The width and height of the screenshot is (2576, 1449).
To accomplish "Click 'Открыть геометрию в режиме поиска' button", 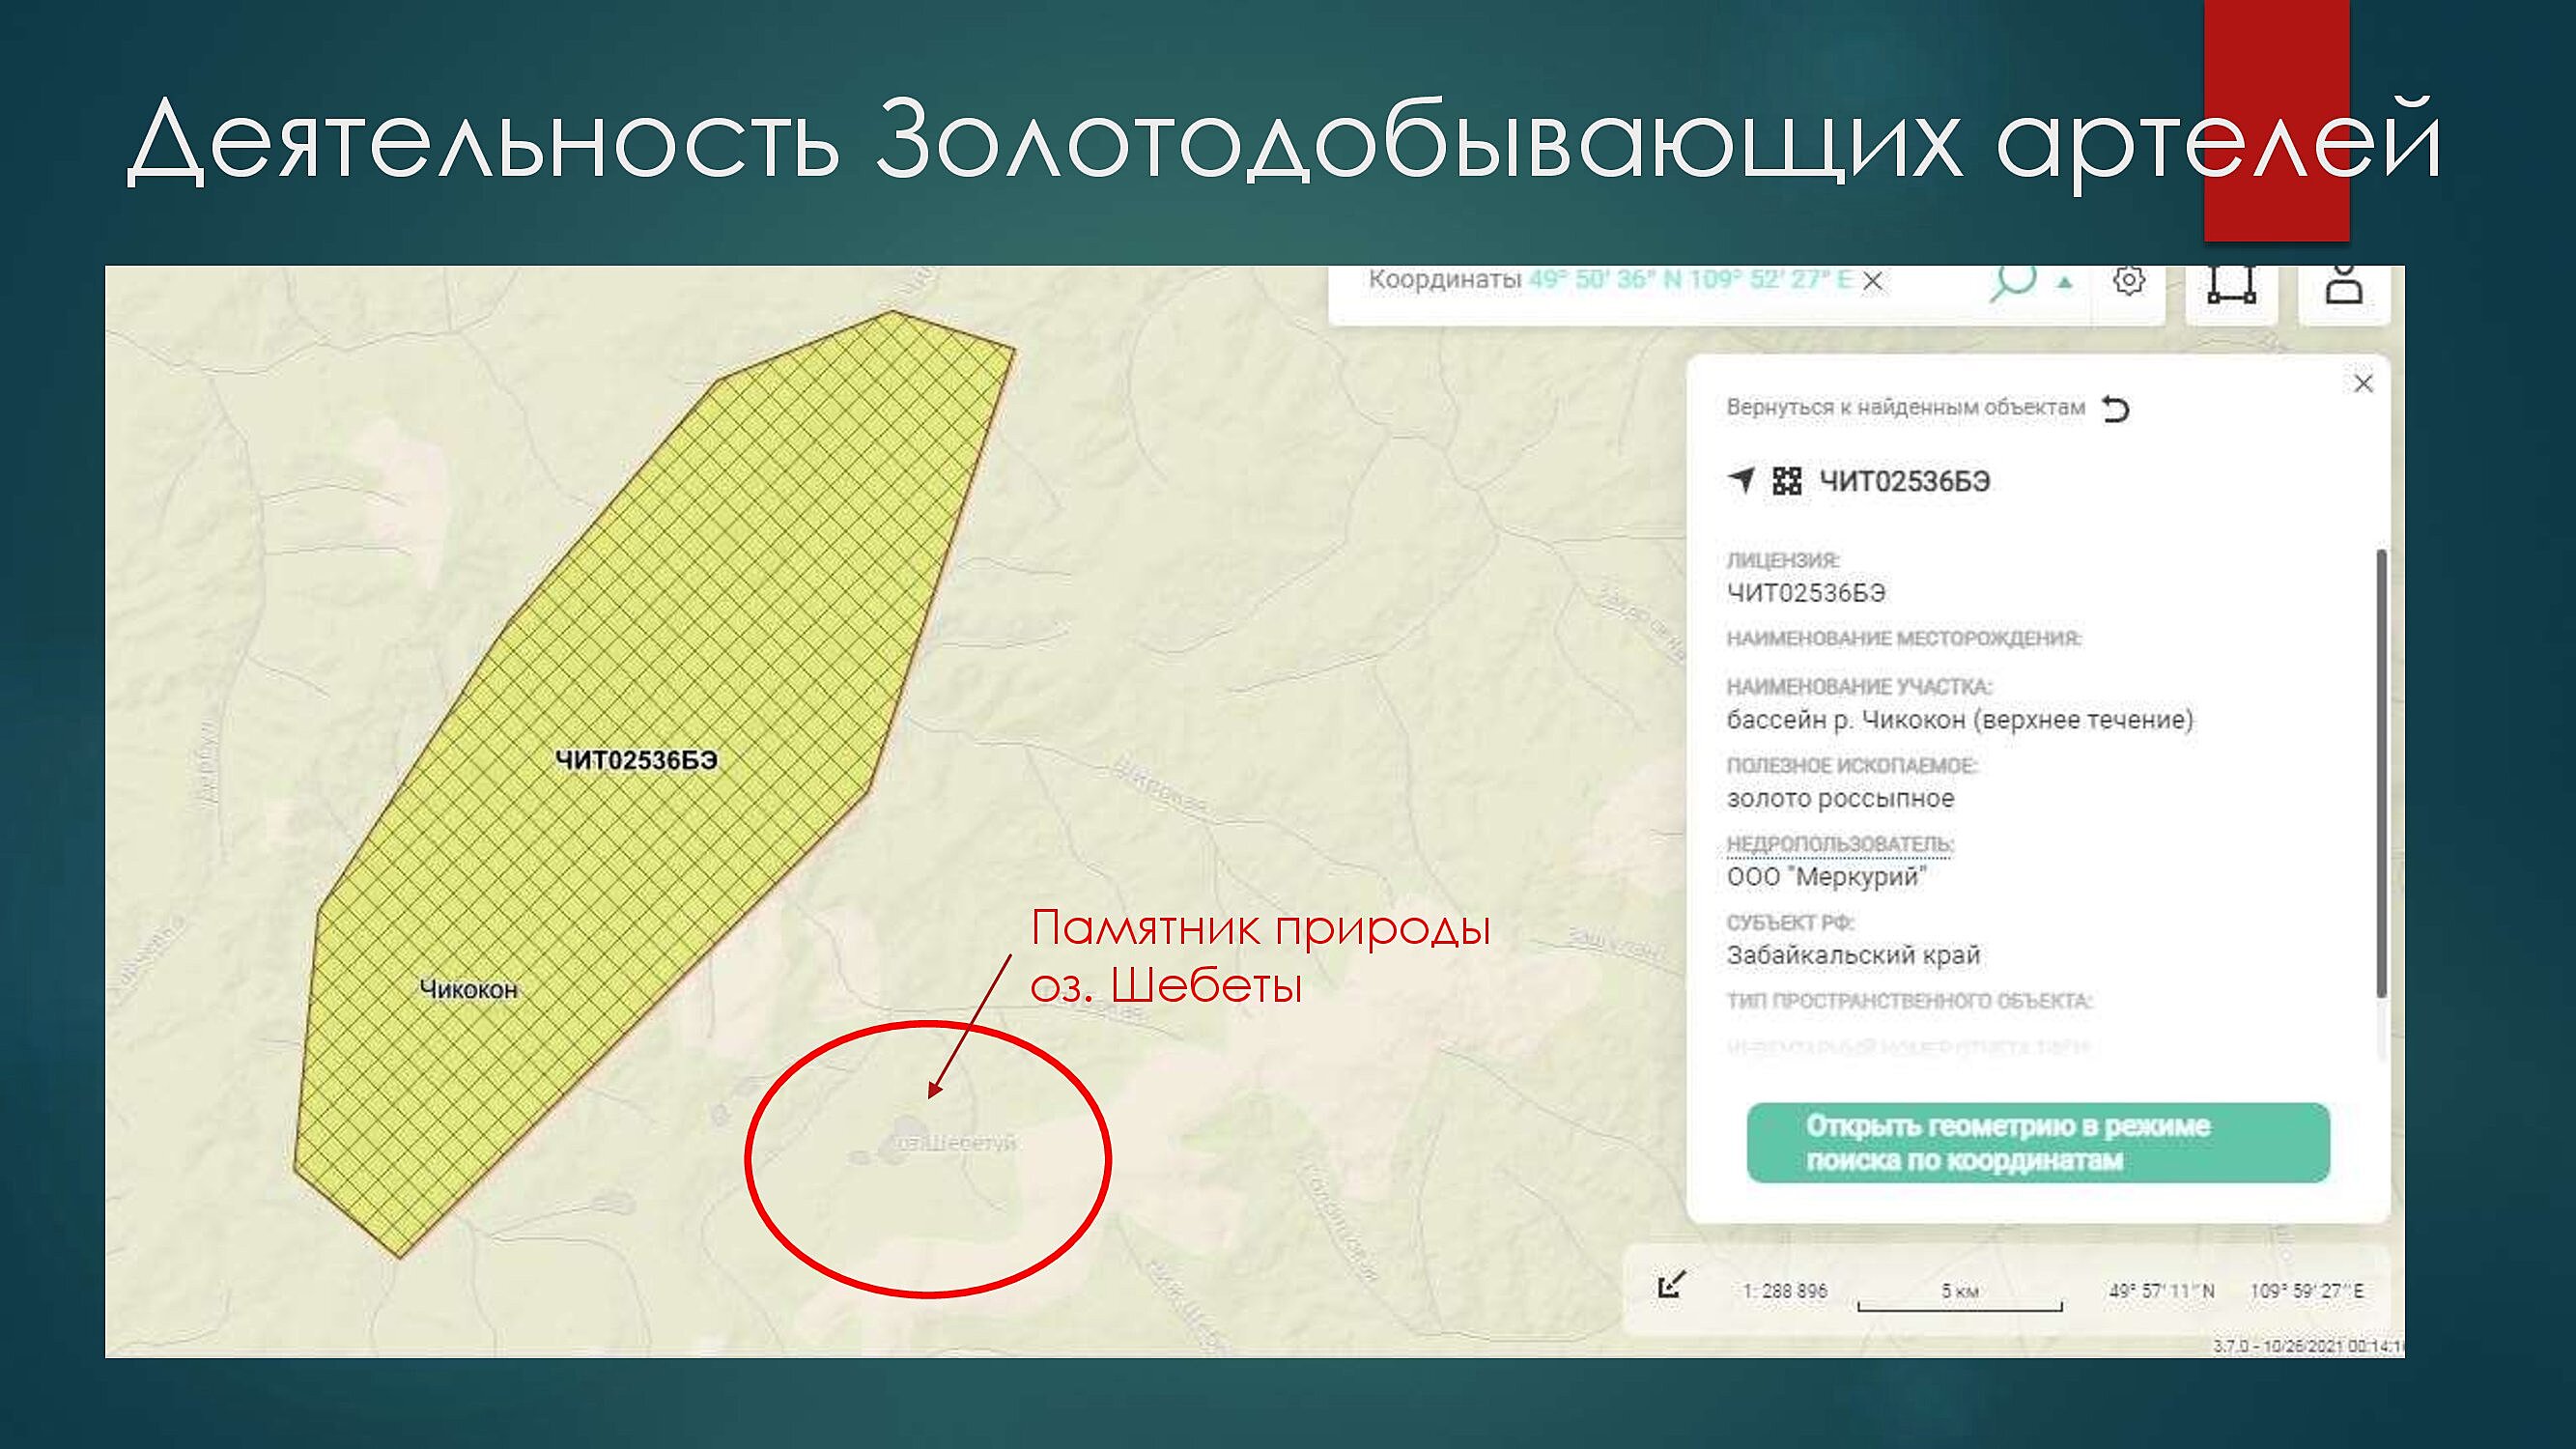I will 2038,1143.
